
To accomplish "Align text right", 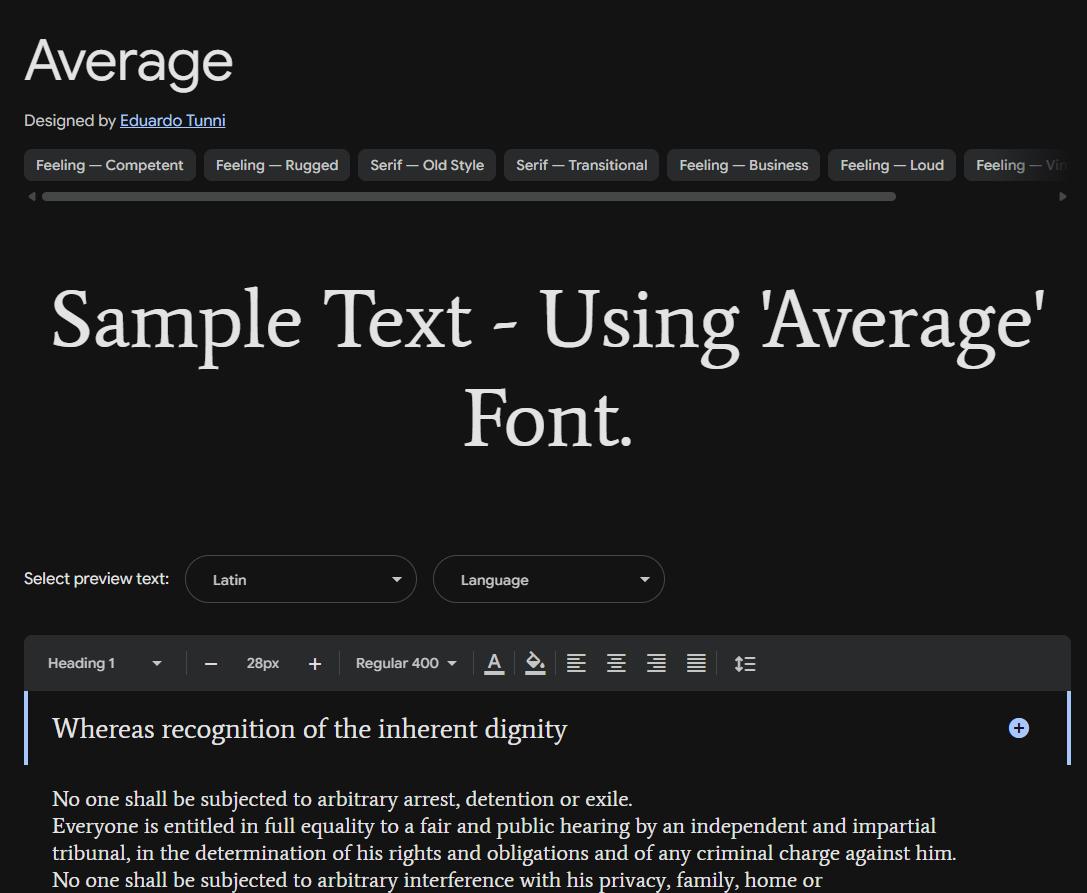I will tap(656, 664).
